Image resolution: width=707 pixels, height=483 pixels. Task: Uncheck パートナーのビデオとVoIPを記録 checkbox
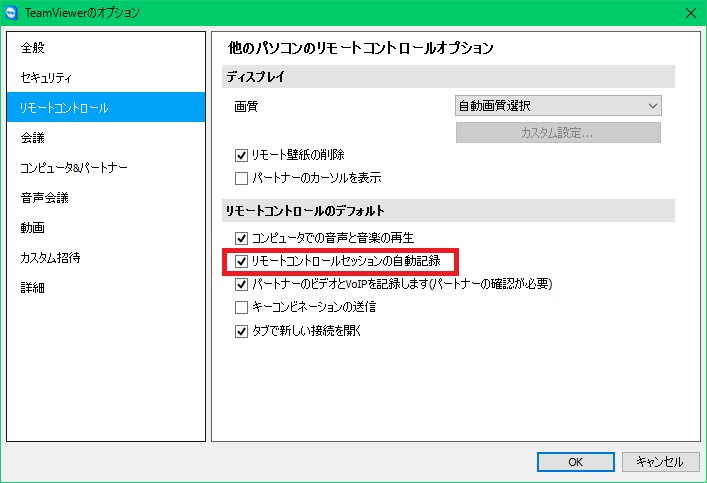click(x=242, y=284)
